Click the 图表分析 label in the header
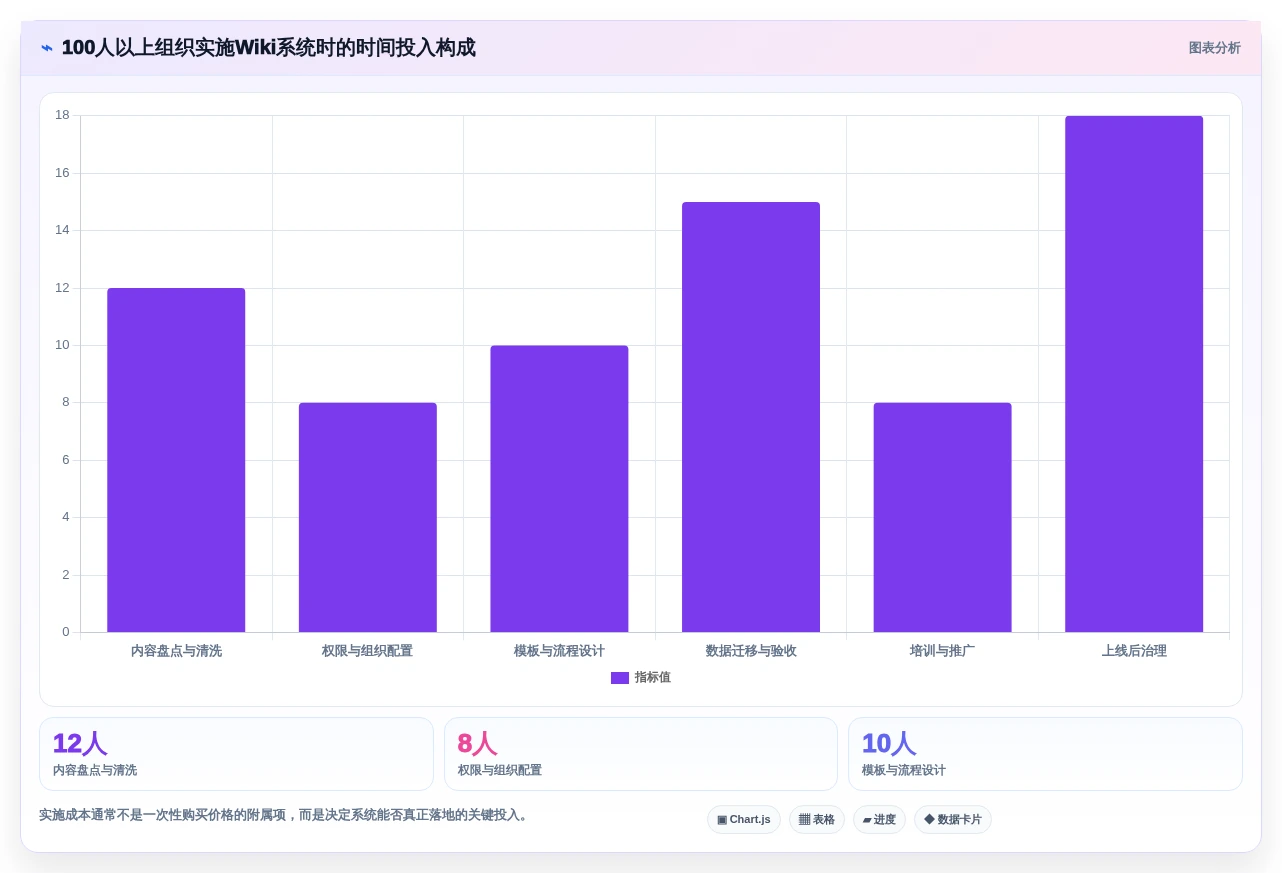Screen dimensions: 1282x873 click(1214, 48)
